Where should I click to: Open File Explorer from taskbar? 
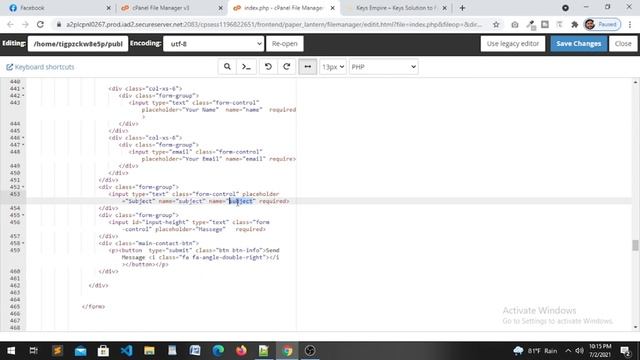click(x=149, y=351)
